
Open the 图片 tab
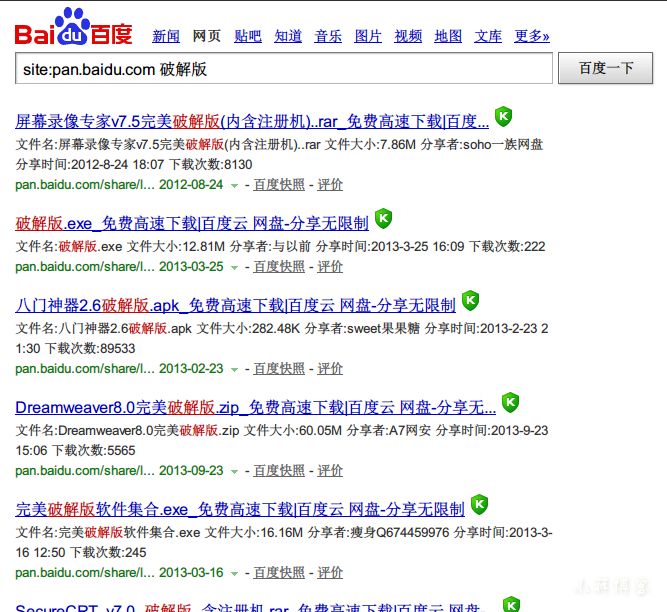click(368, 36)
